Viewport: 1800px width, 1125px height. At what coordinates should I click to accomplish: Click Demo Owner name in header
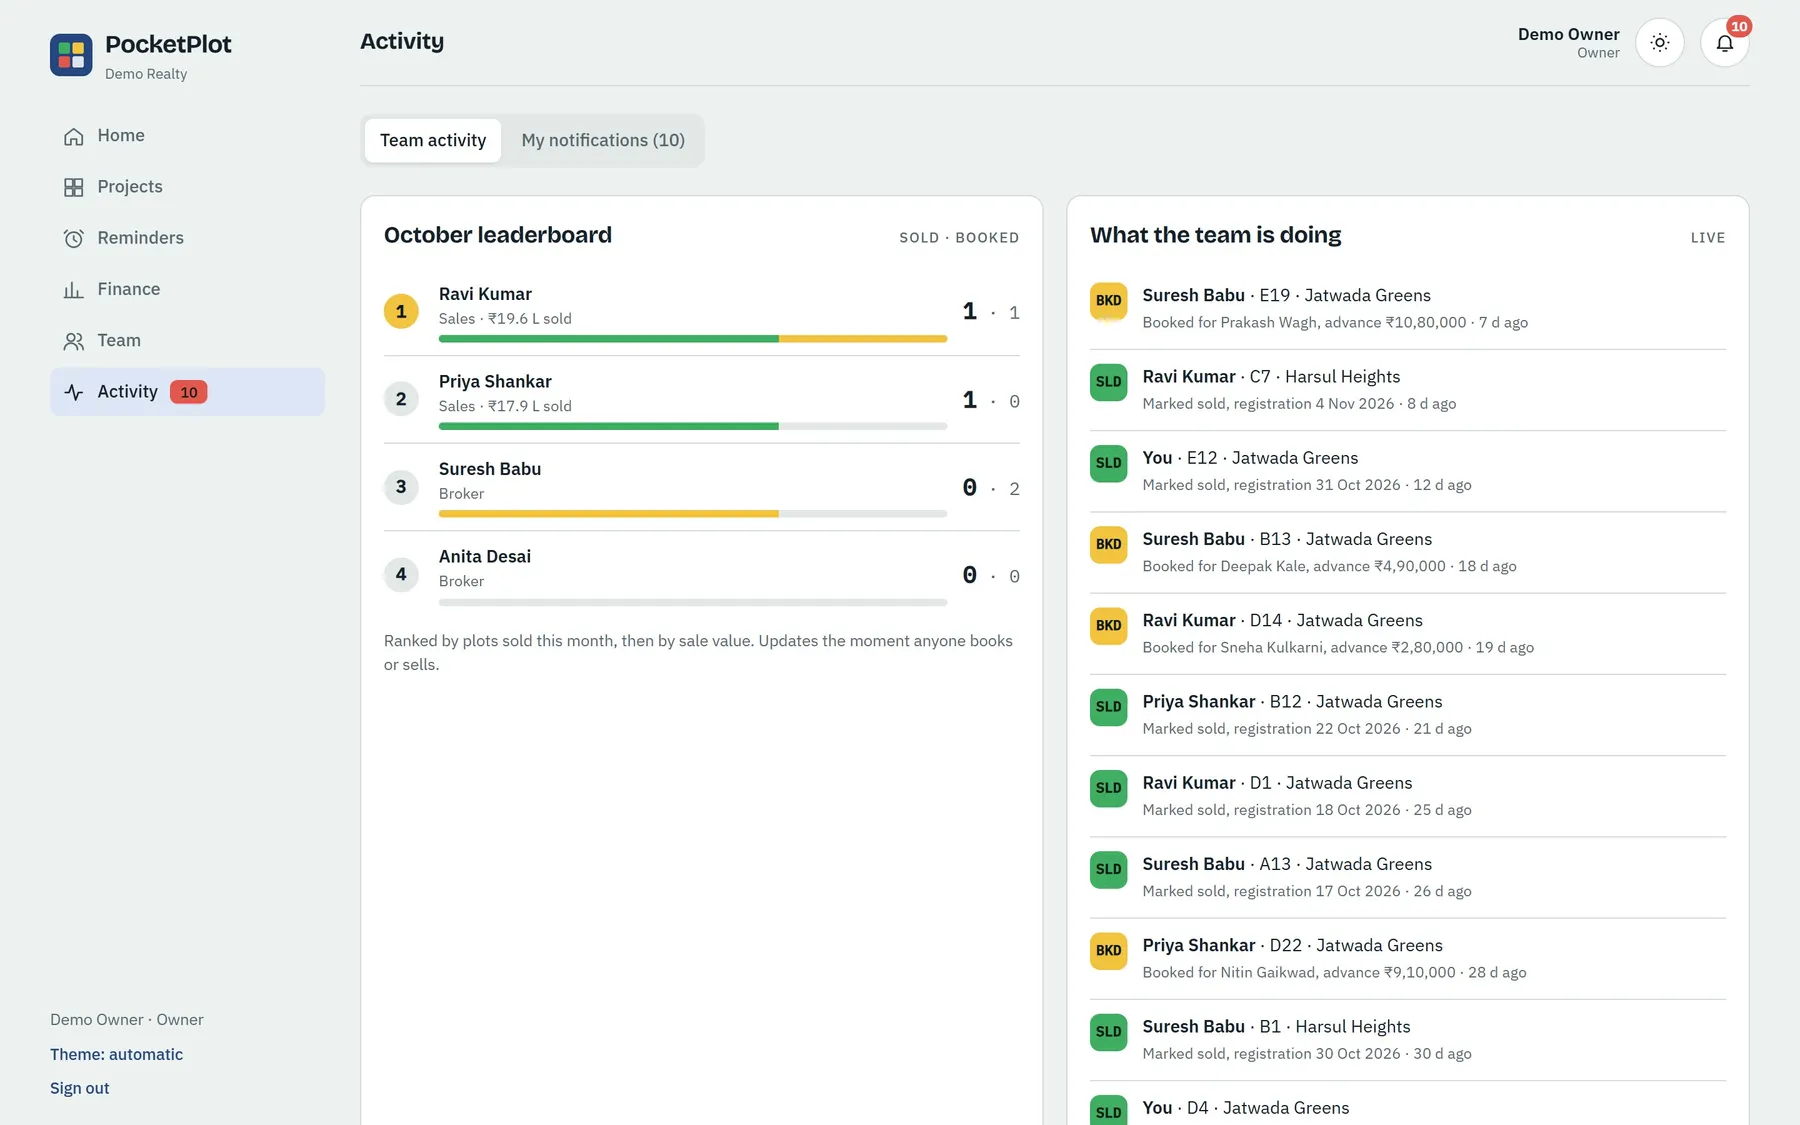coord(1568,34)
